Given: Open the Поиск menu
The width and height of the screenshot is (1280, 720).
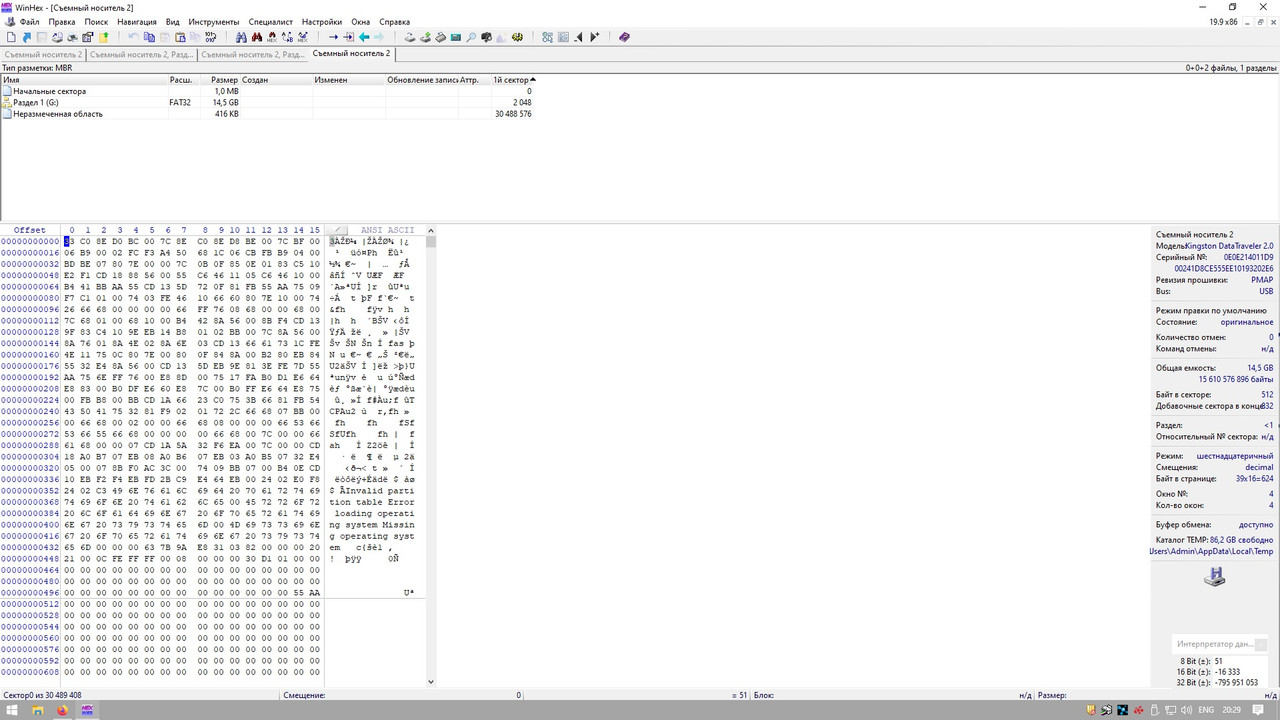Looking at the screenshot, I should click(96, 21).
